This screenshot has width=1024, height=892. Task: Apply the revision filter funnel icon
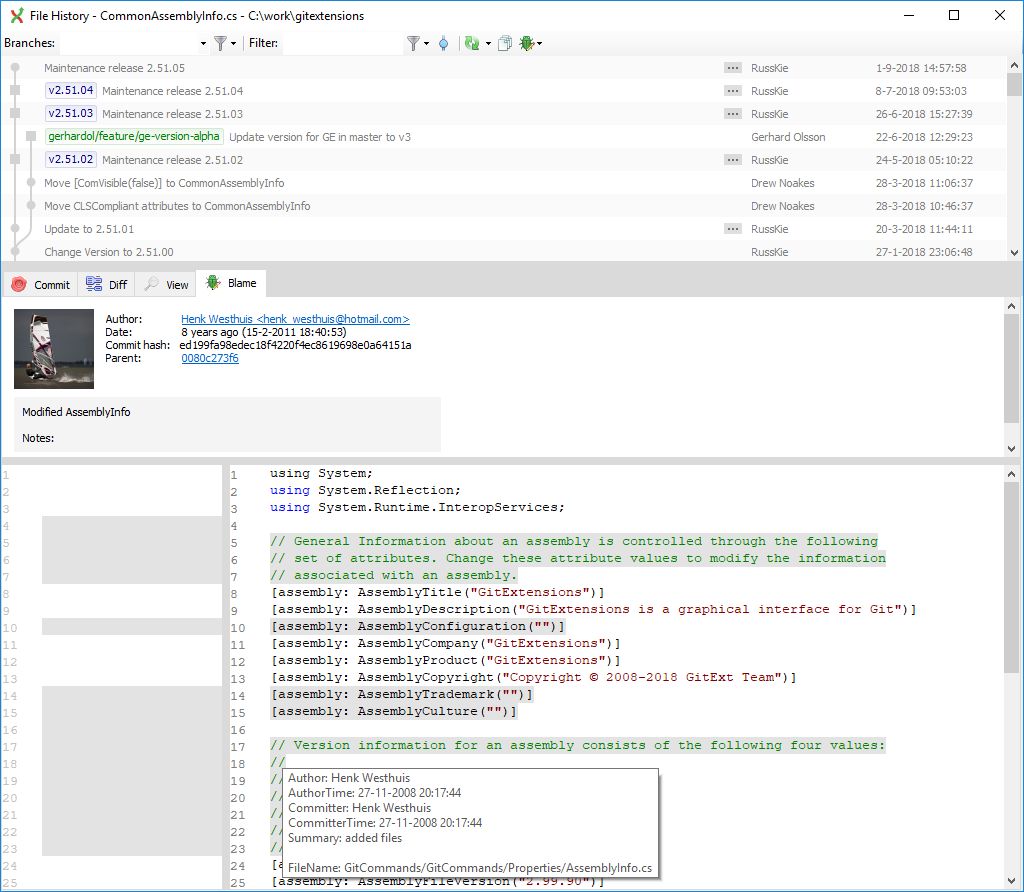coord(413,43)
